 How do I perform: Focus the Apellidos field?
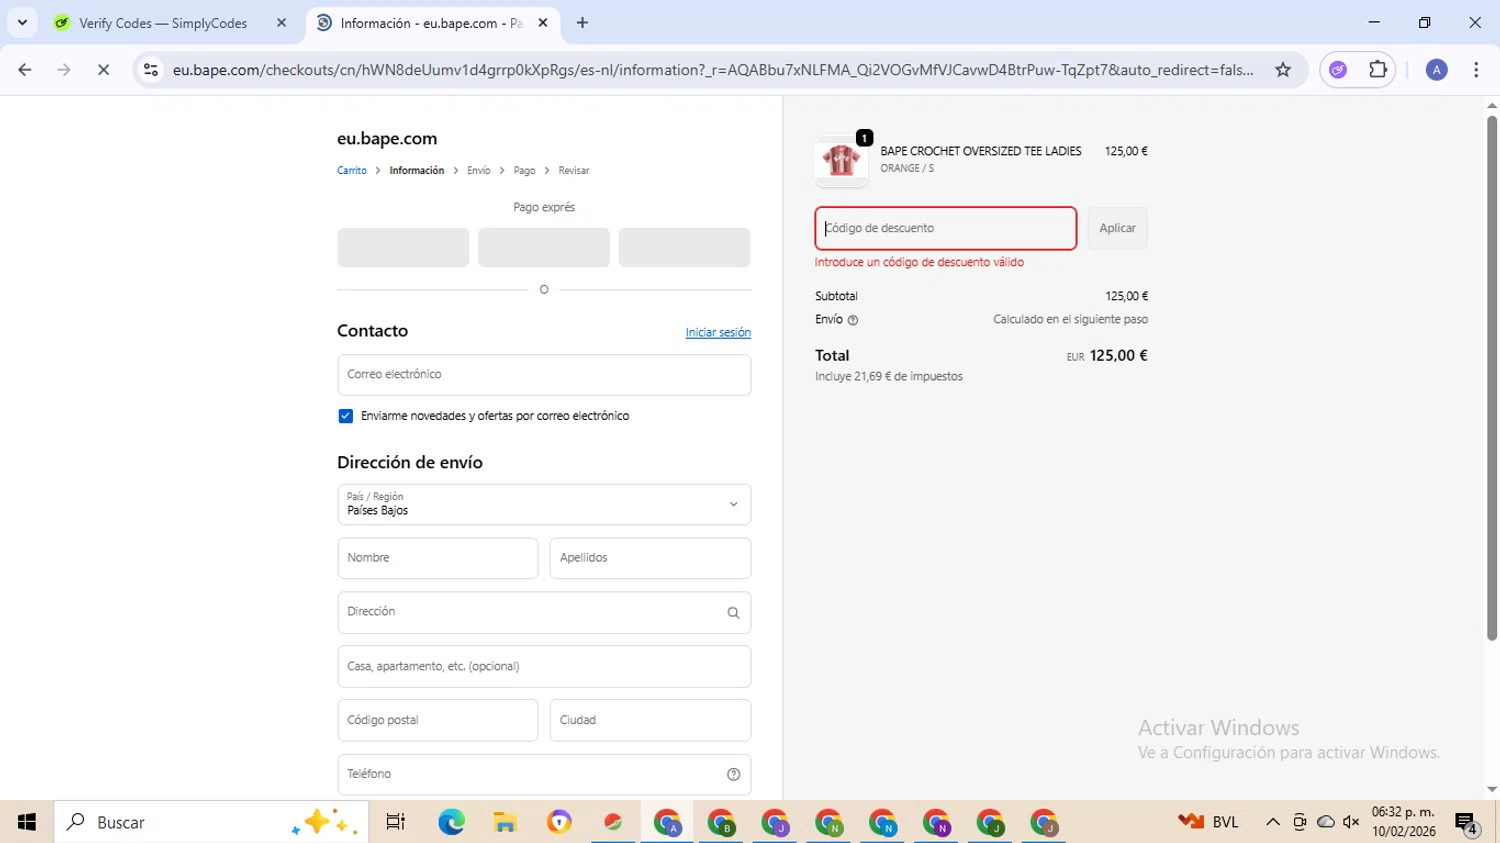point(650,558)
